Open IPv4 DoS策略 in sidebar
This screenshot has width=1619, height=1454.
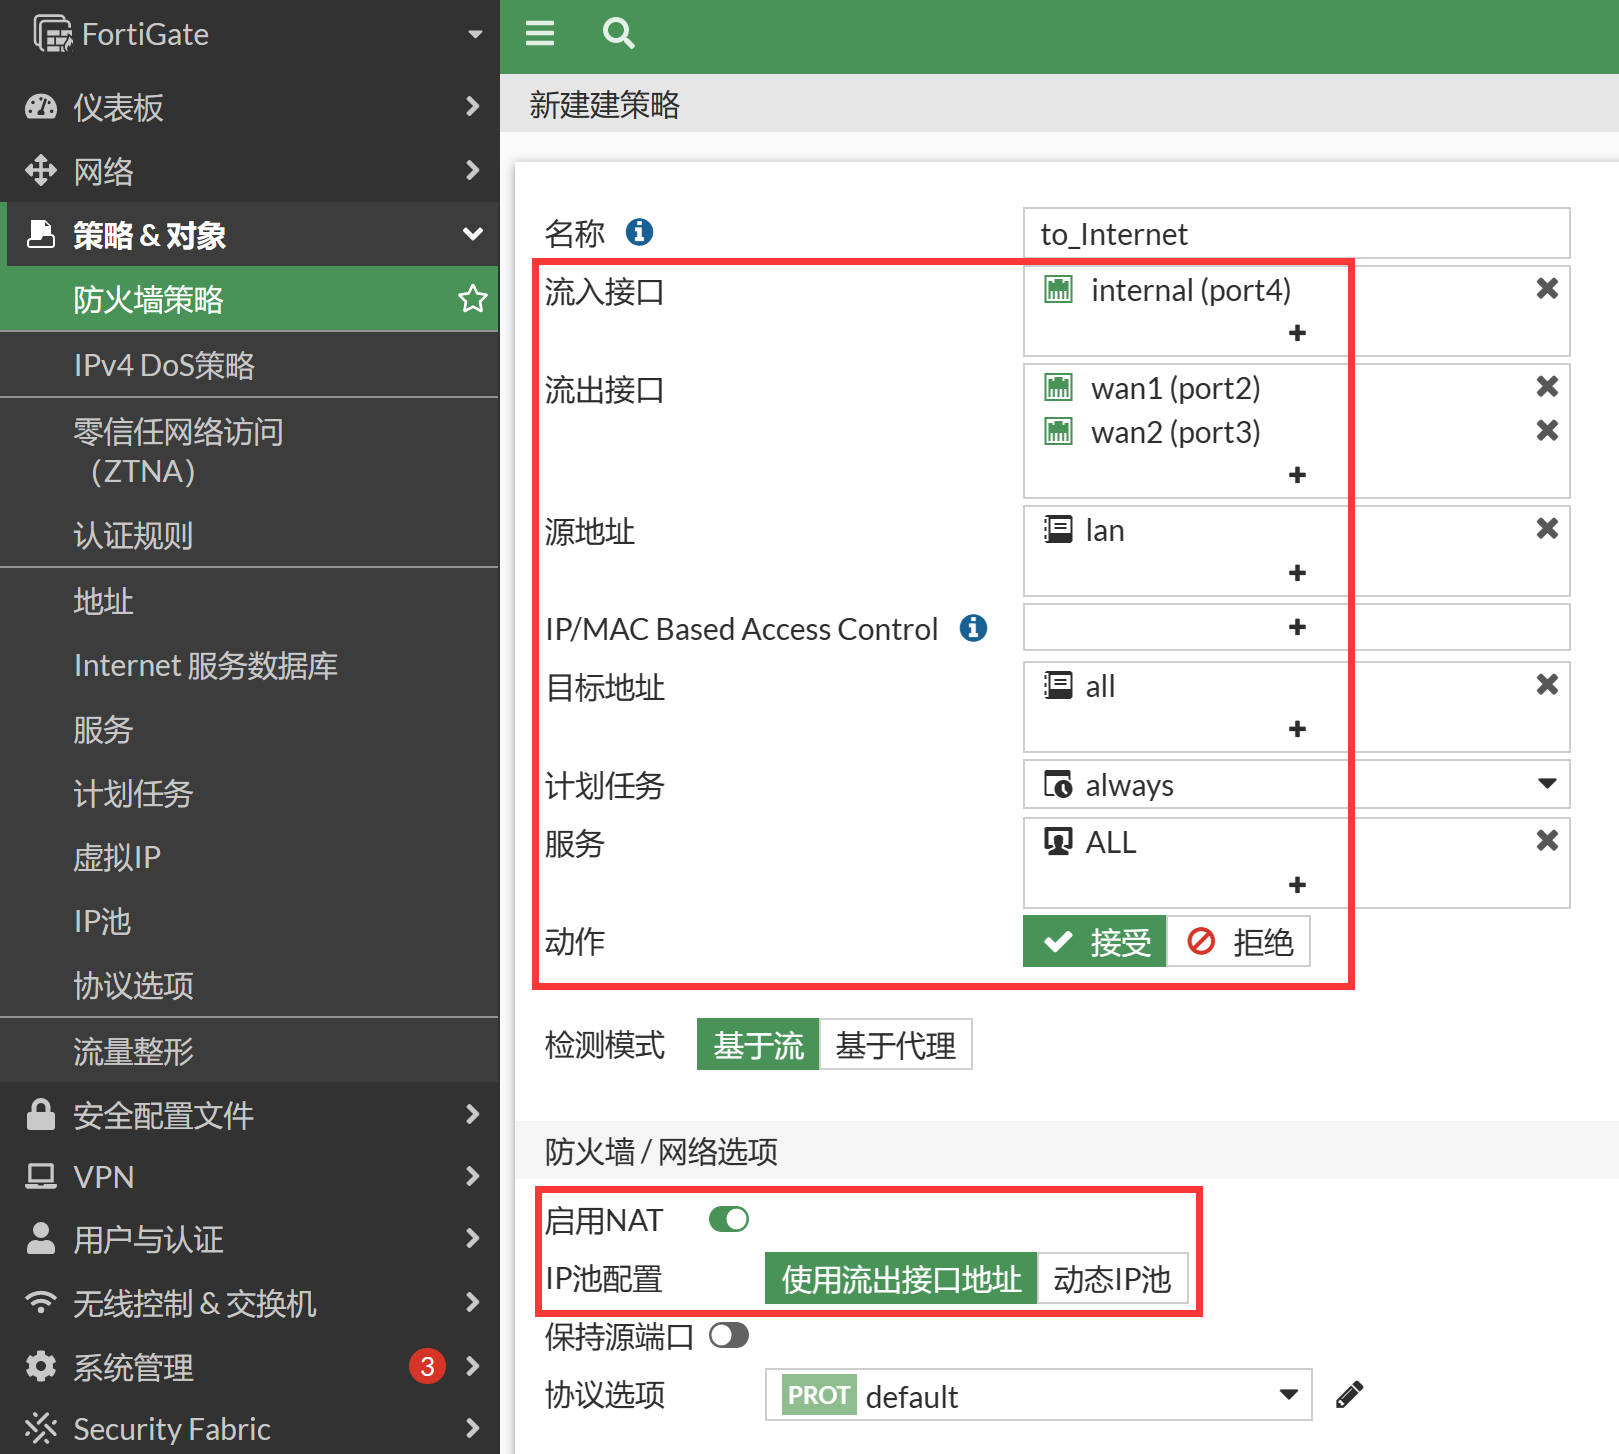point(164,365)
